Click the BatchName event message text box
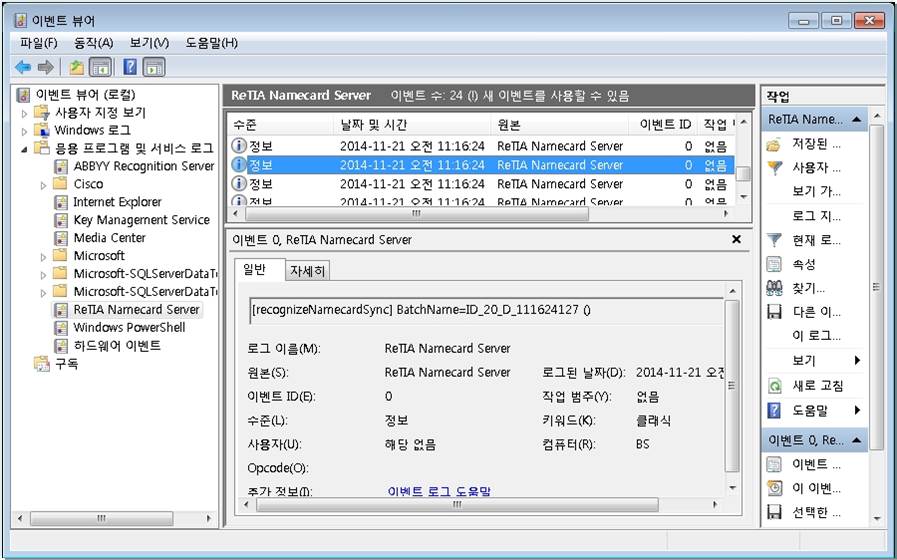897x560 pixels. pyautogui.click(x=486, y=310)
